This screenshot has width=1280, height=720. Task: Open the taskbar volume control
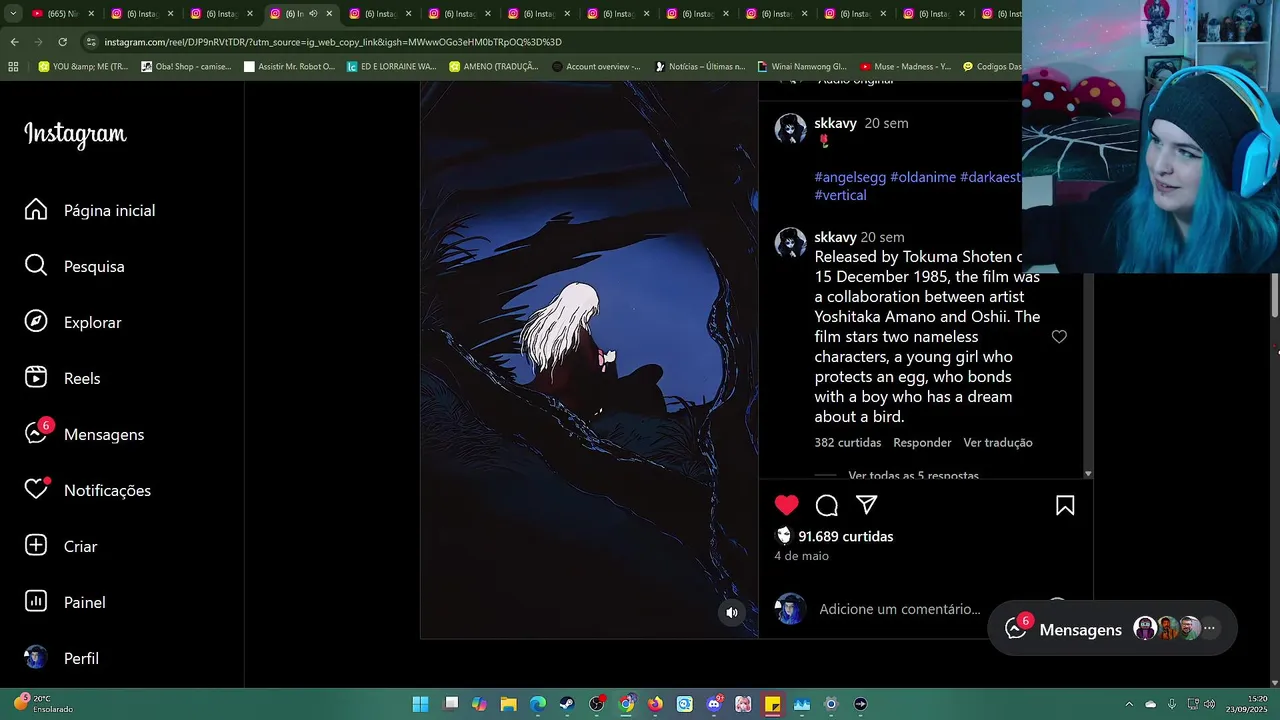click(x=1209, y=704)
